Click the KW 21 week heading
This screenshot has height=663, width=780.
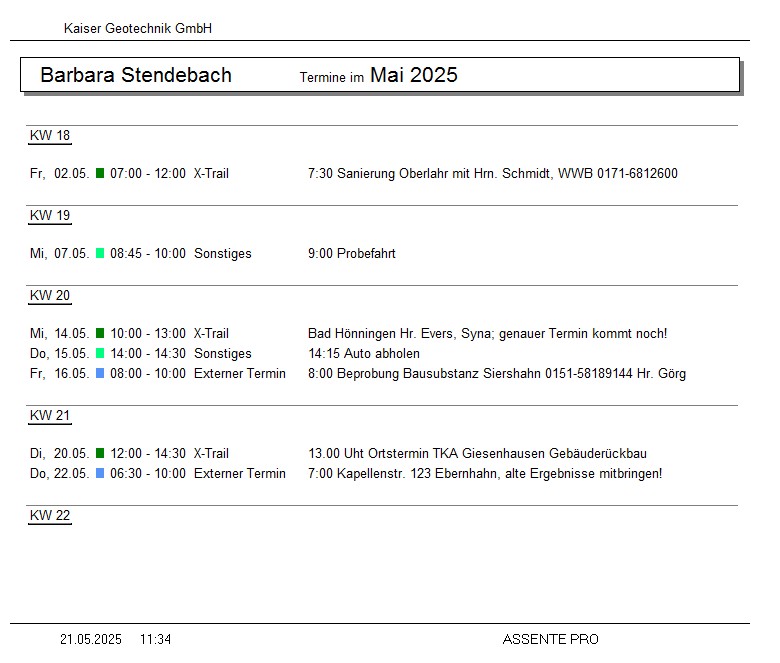click(50, 416)
